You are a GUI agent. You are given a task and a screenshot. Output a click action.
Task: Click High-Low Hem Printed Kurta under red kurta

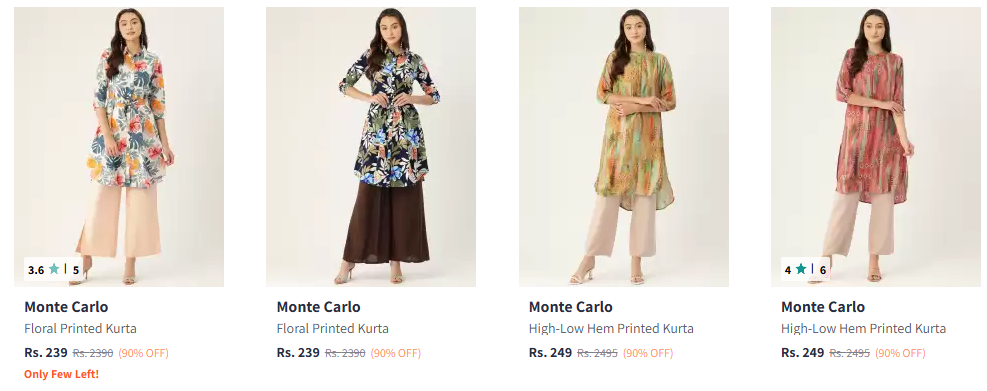(864, 329)
